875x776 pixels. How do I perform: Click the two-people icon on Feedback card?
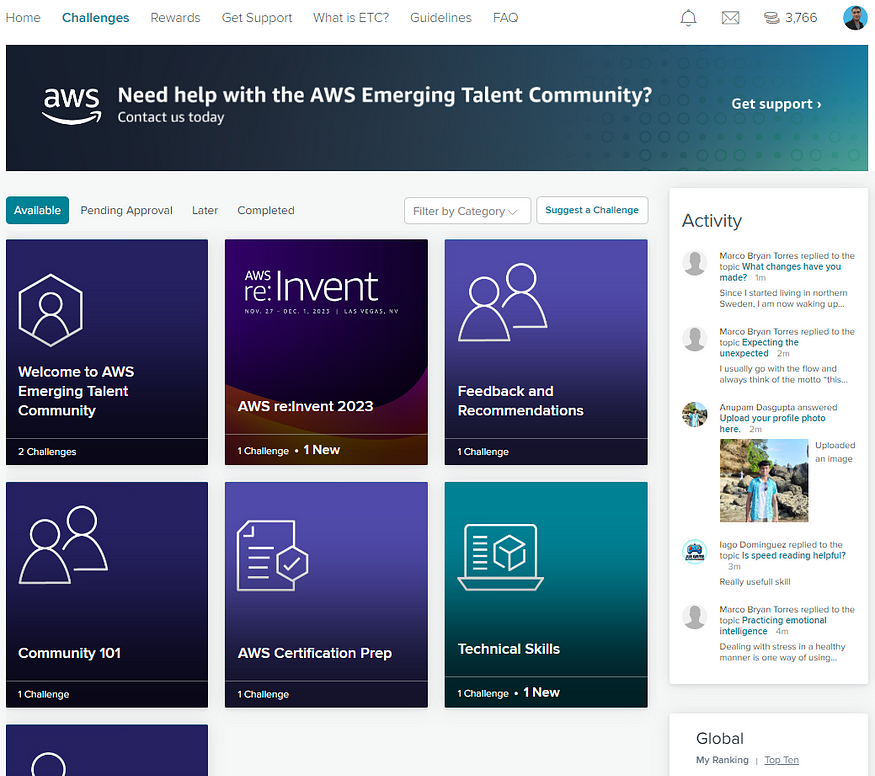point(502,302)
